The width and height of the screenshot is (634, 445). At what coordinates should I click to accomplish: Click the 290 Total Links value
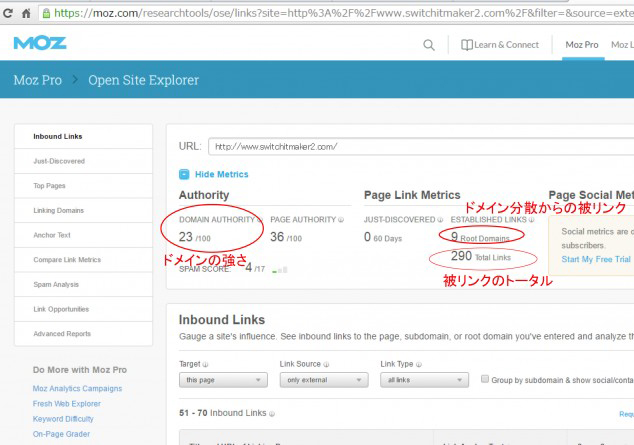tap(481, 256)
